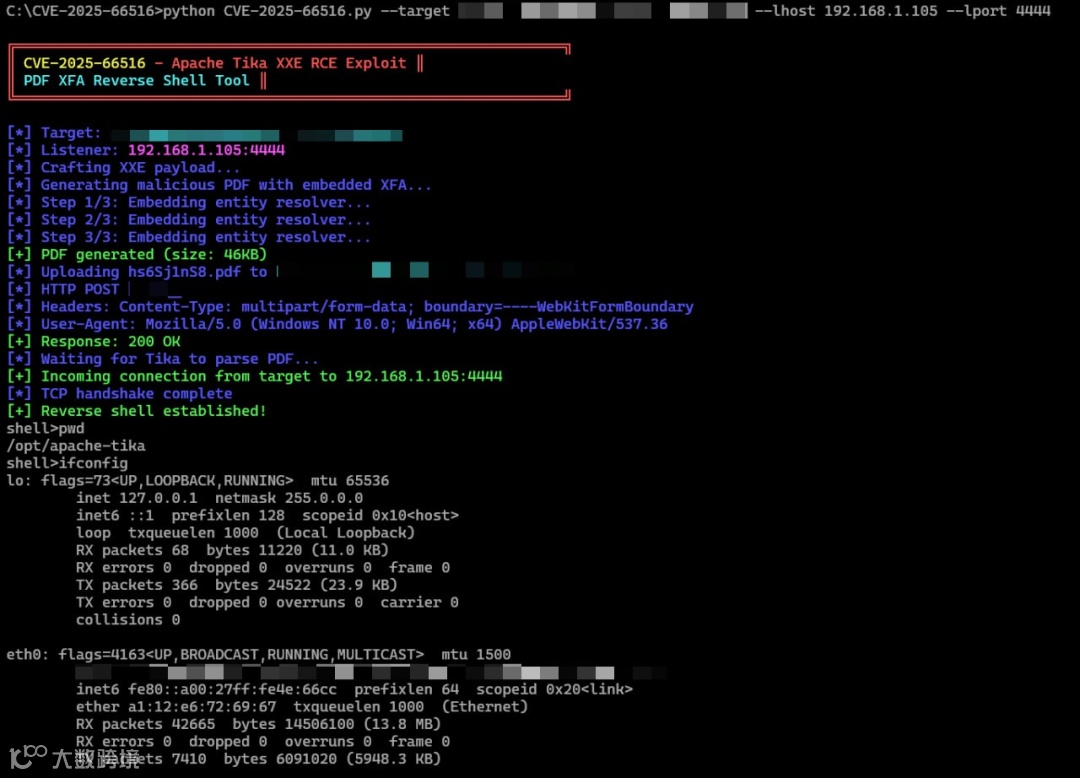Viewport: 1080px width, 778px height.
Task: Click the lo line with 'frame 0'
Action: (262, 567)
